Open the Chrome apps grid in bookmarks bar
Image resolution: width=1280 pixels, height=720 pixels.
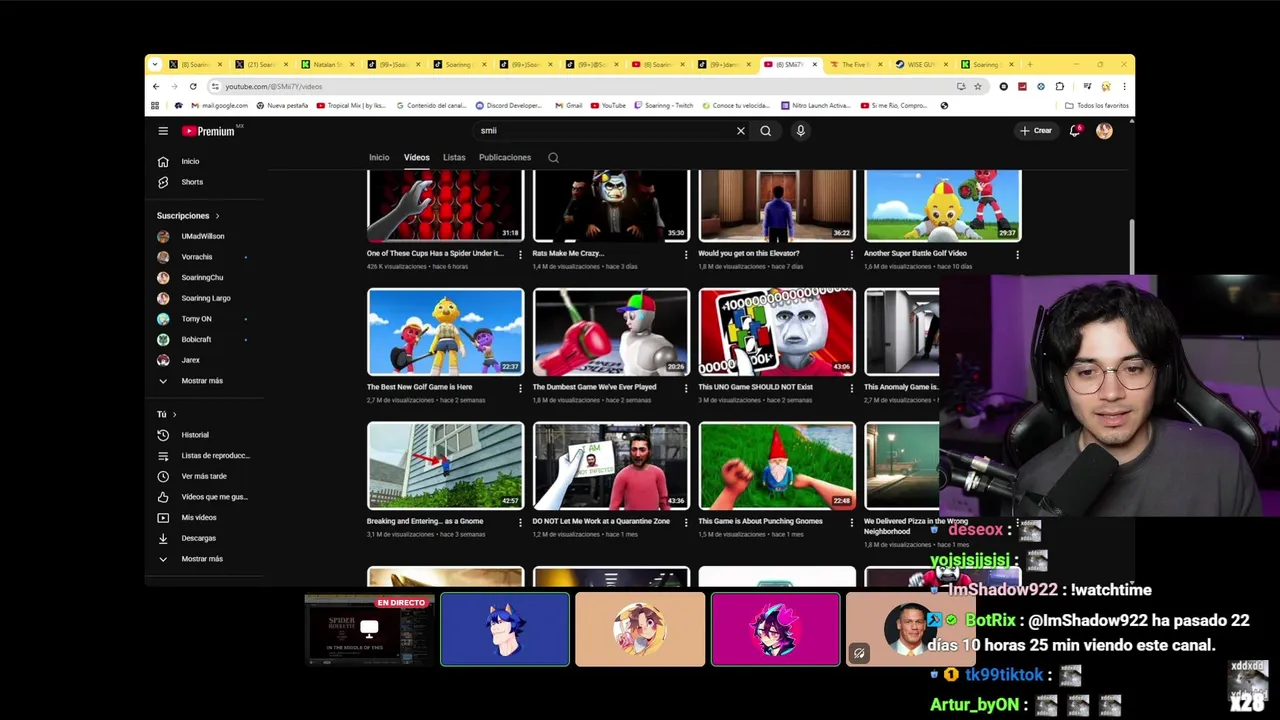[155, 105]
